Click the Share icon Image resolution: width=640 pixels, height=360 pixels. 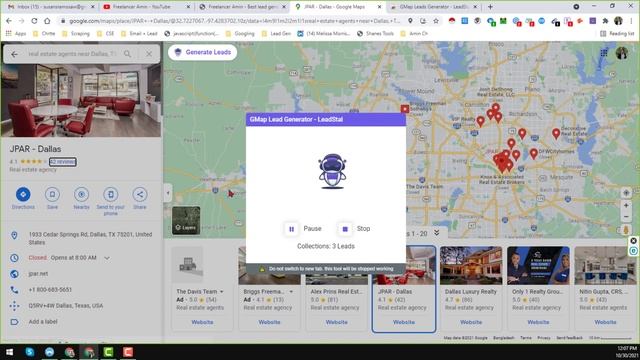(140, 194)
